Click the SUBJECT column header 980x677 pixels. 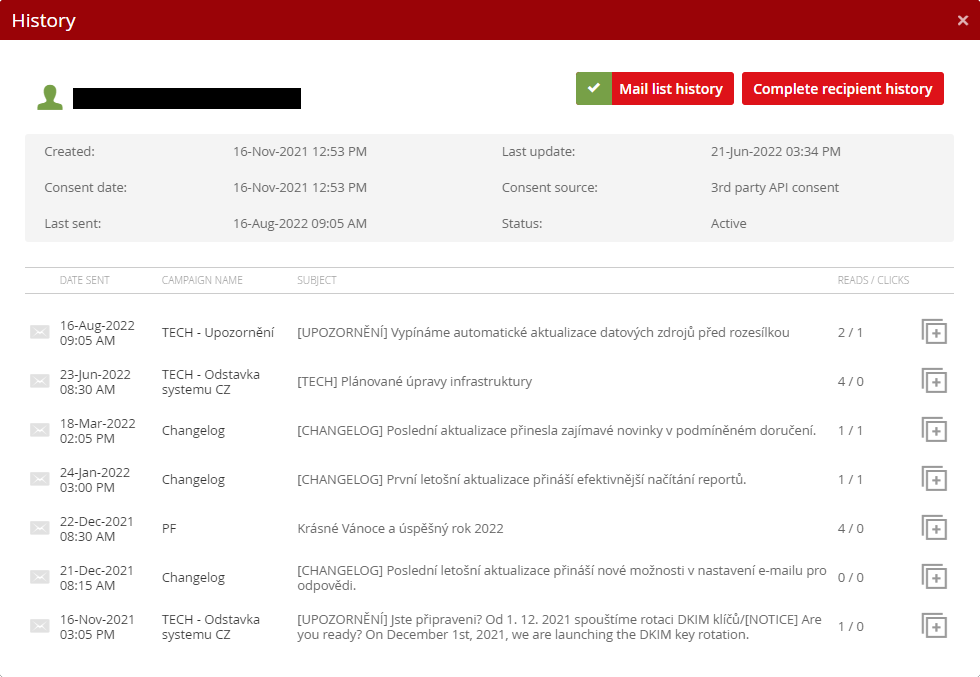pyautogui.click(x=317, y=280)
